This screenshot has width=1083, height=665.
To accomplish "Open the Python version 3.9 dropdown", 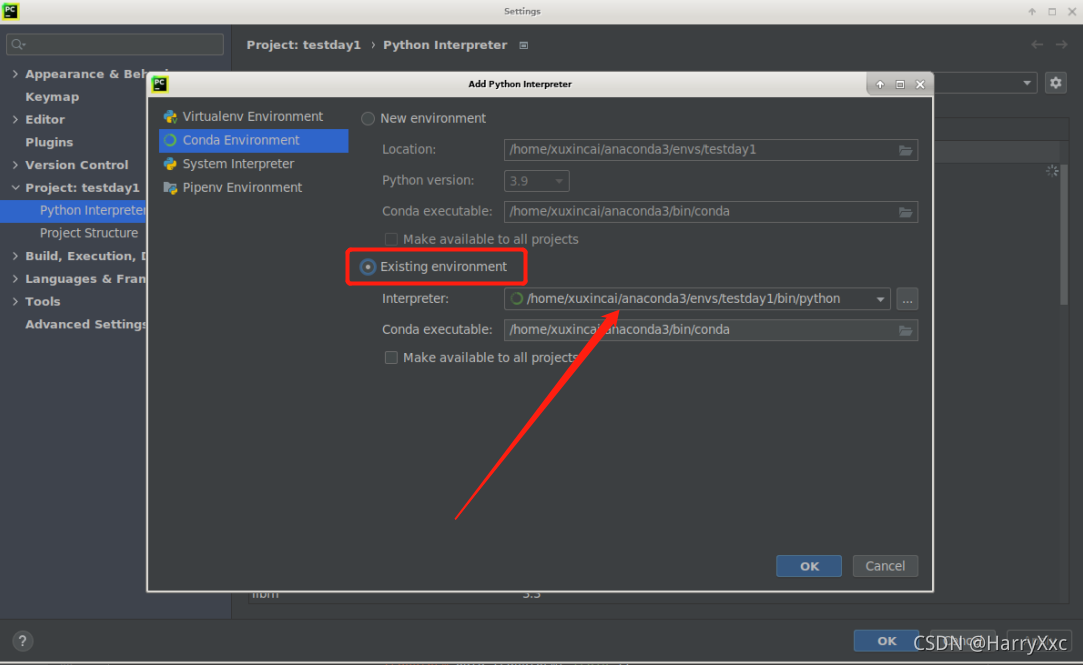I will click(x=537, y=181).
